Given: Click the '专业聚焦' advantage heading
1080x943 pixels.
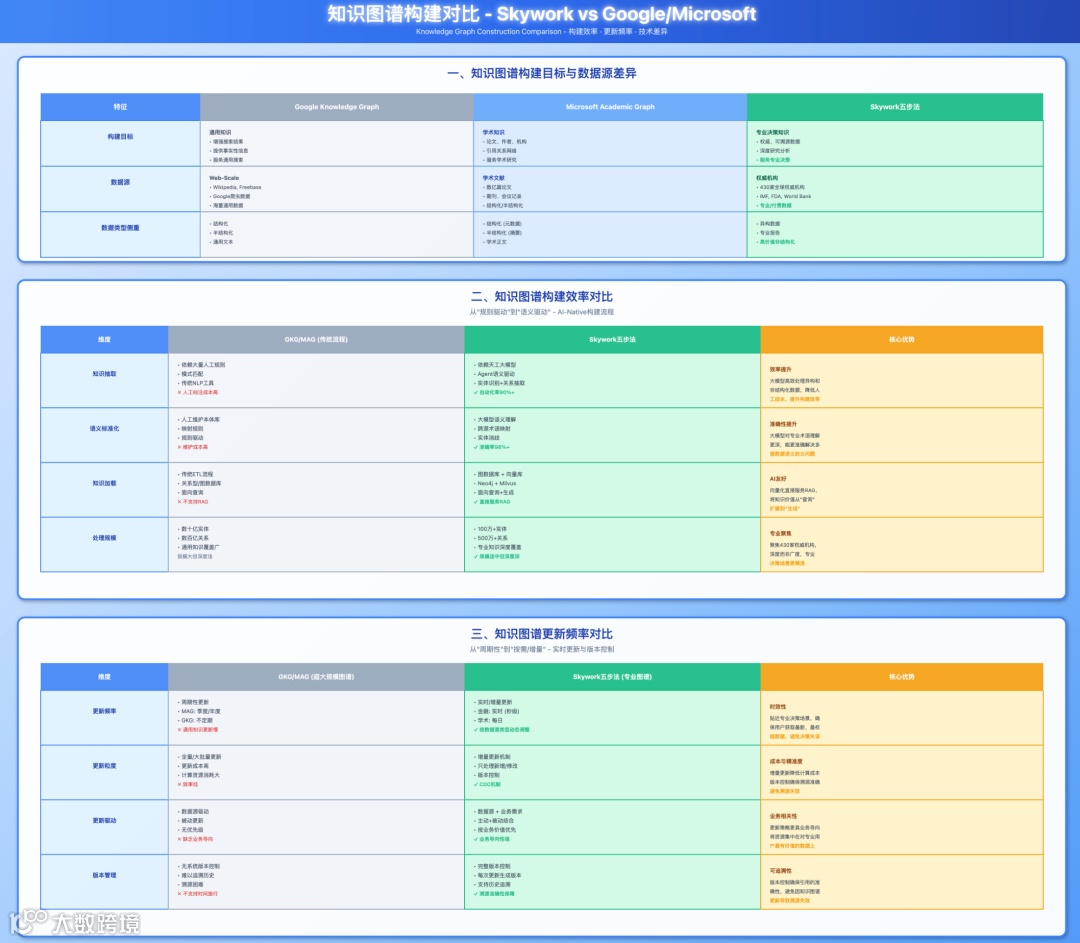Looking at the screenshot, I should pyautogui.click(x=780, y=534).
